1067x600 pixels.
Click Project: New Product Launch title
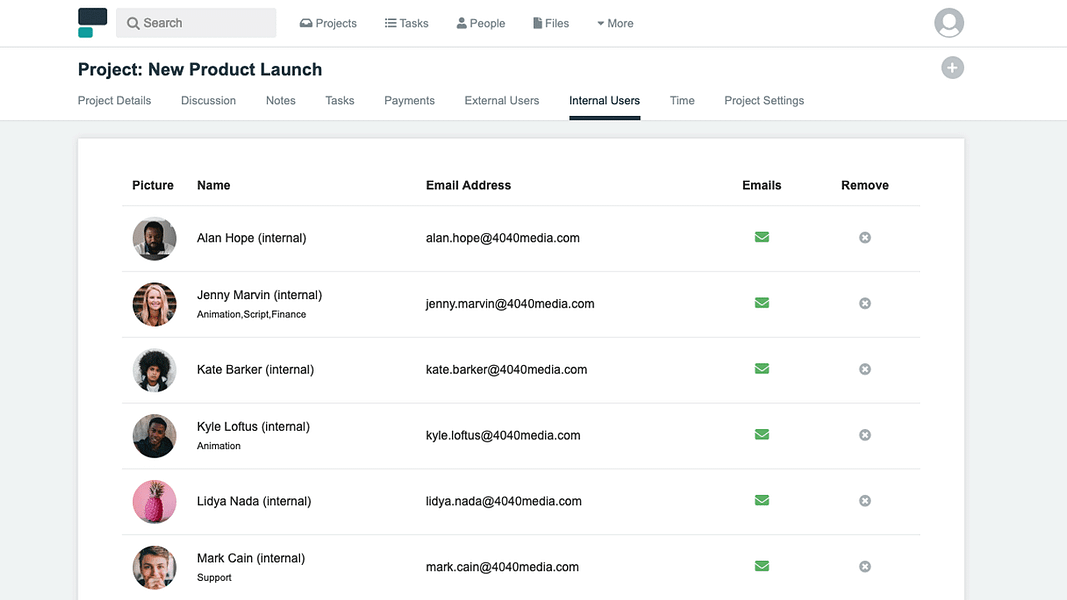click(199, 69)
